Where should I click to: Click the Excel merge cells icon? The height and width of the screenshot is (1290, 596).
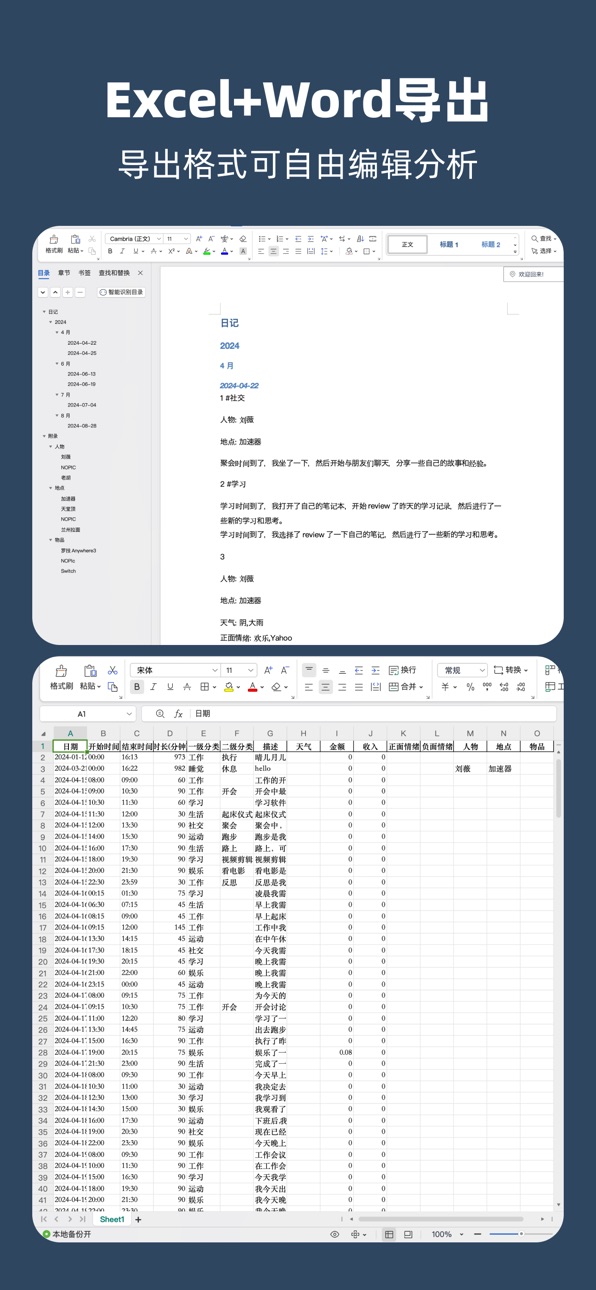394,687
